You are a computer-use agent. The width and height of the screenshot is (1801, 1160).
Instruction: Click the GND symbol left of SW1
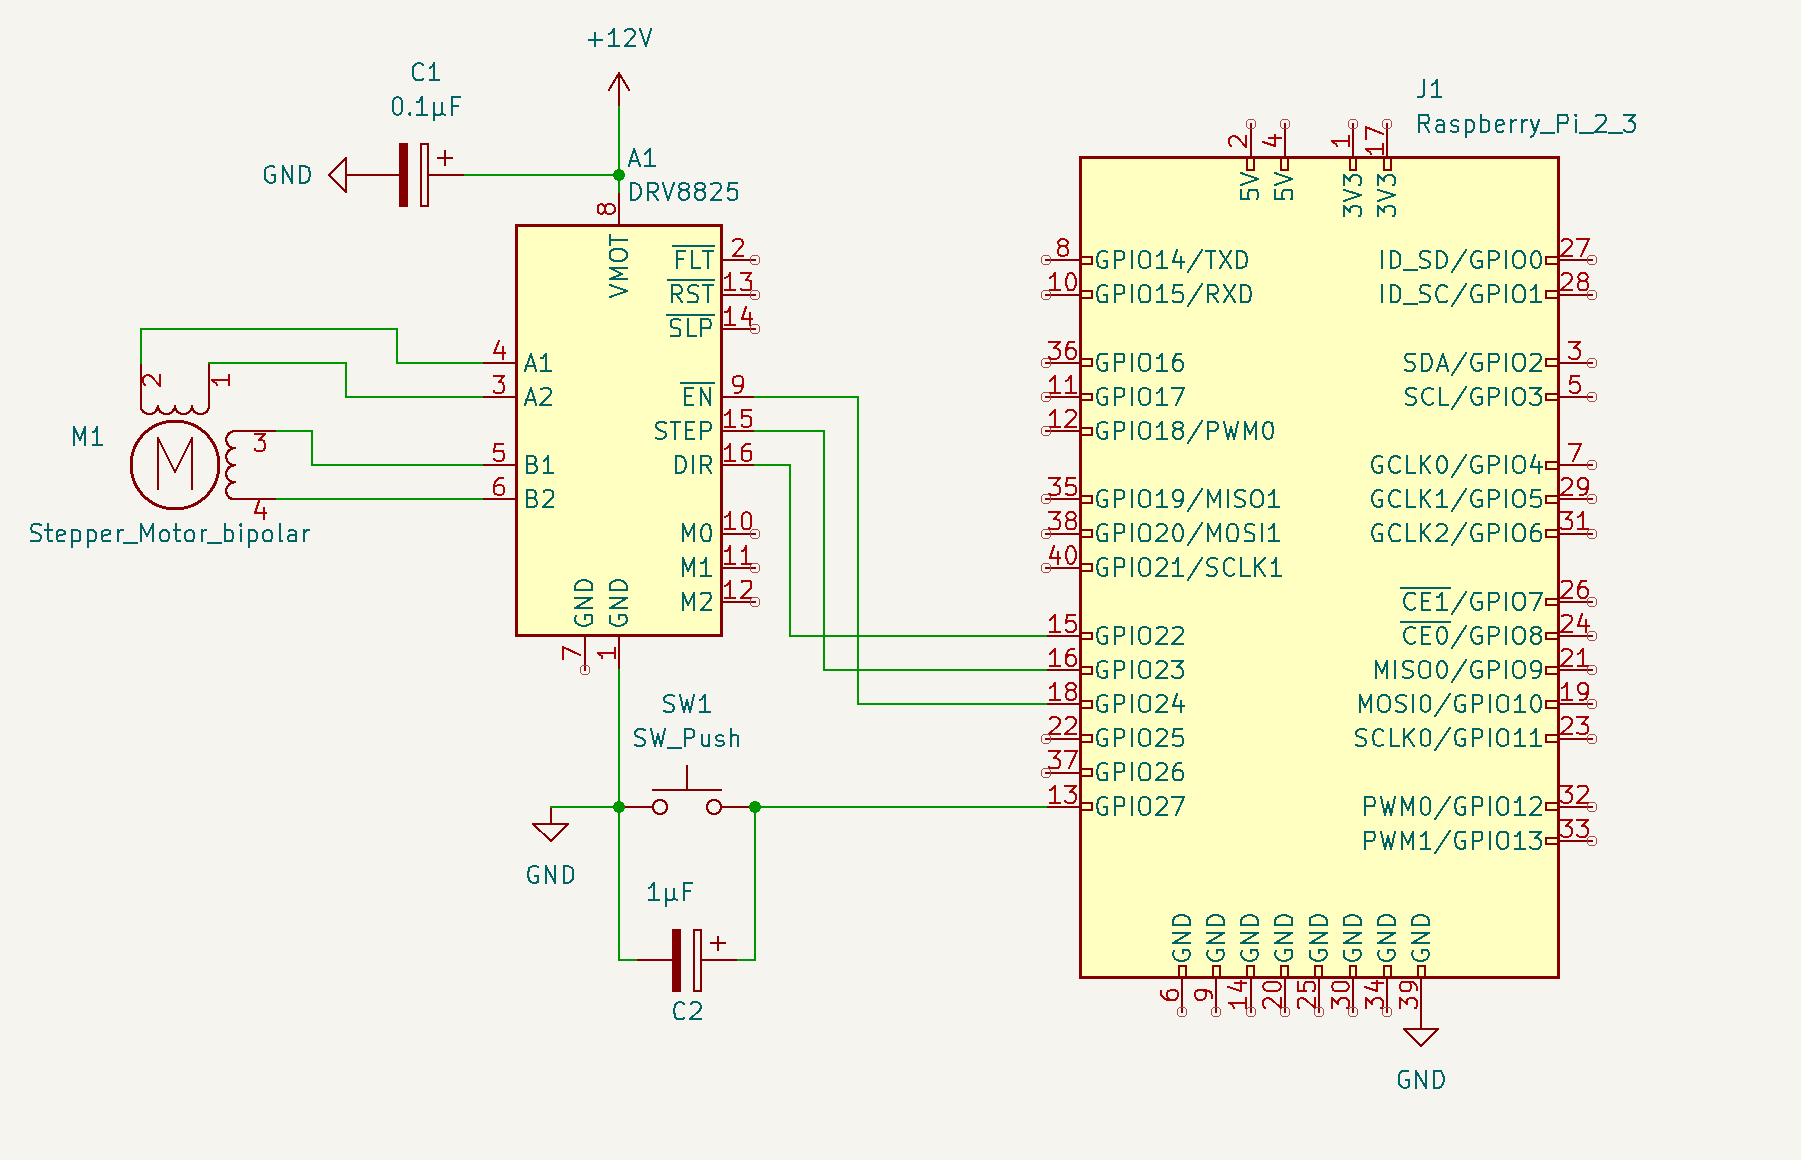pyautogui.click(x=550, y=830)
